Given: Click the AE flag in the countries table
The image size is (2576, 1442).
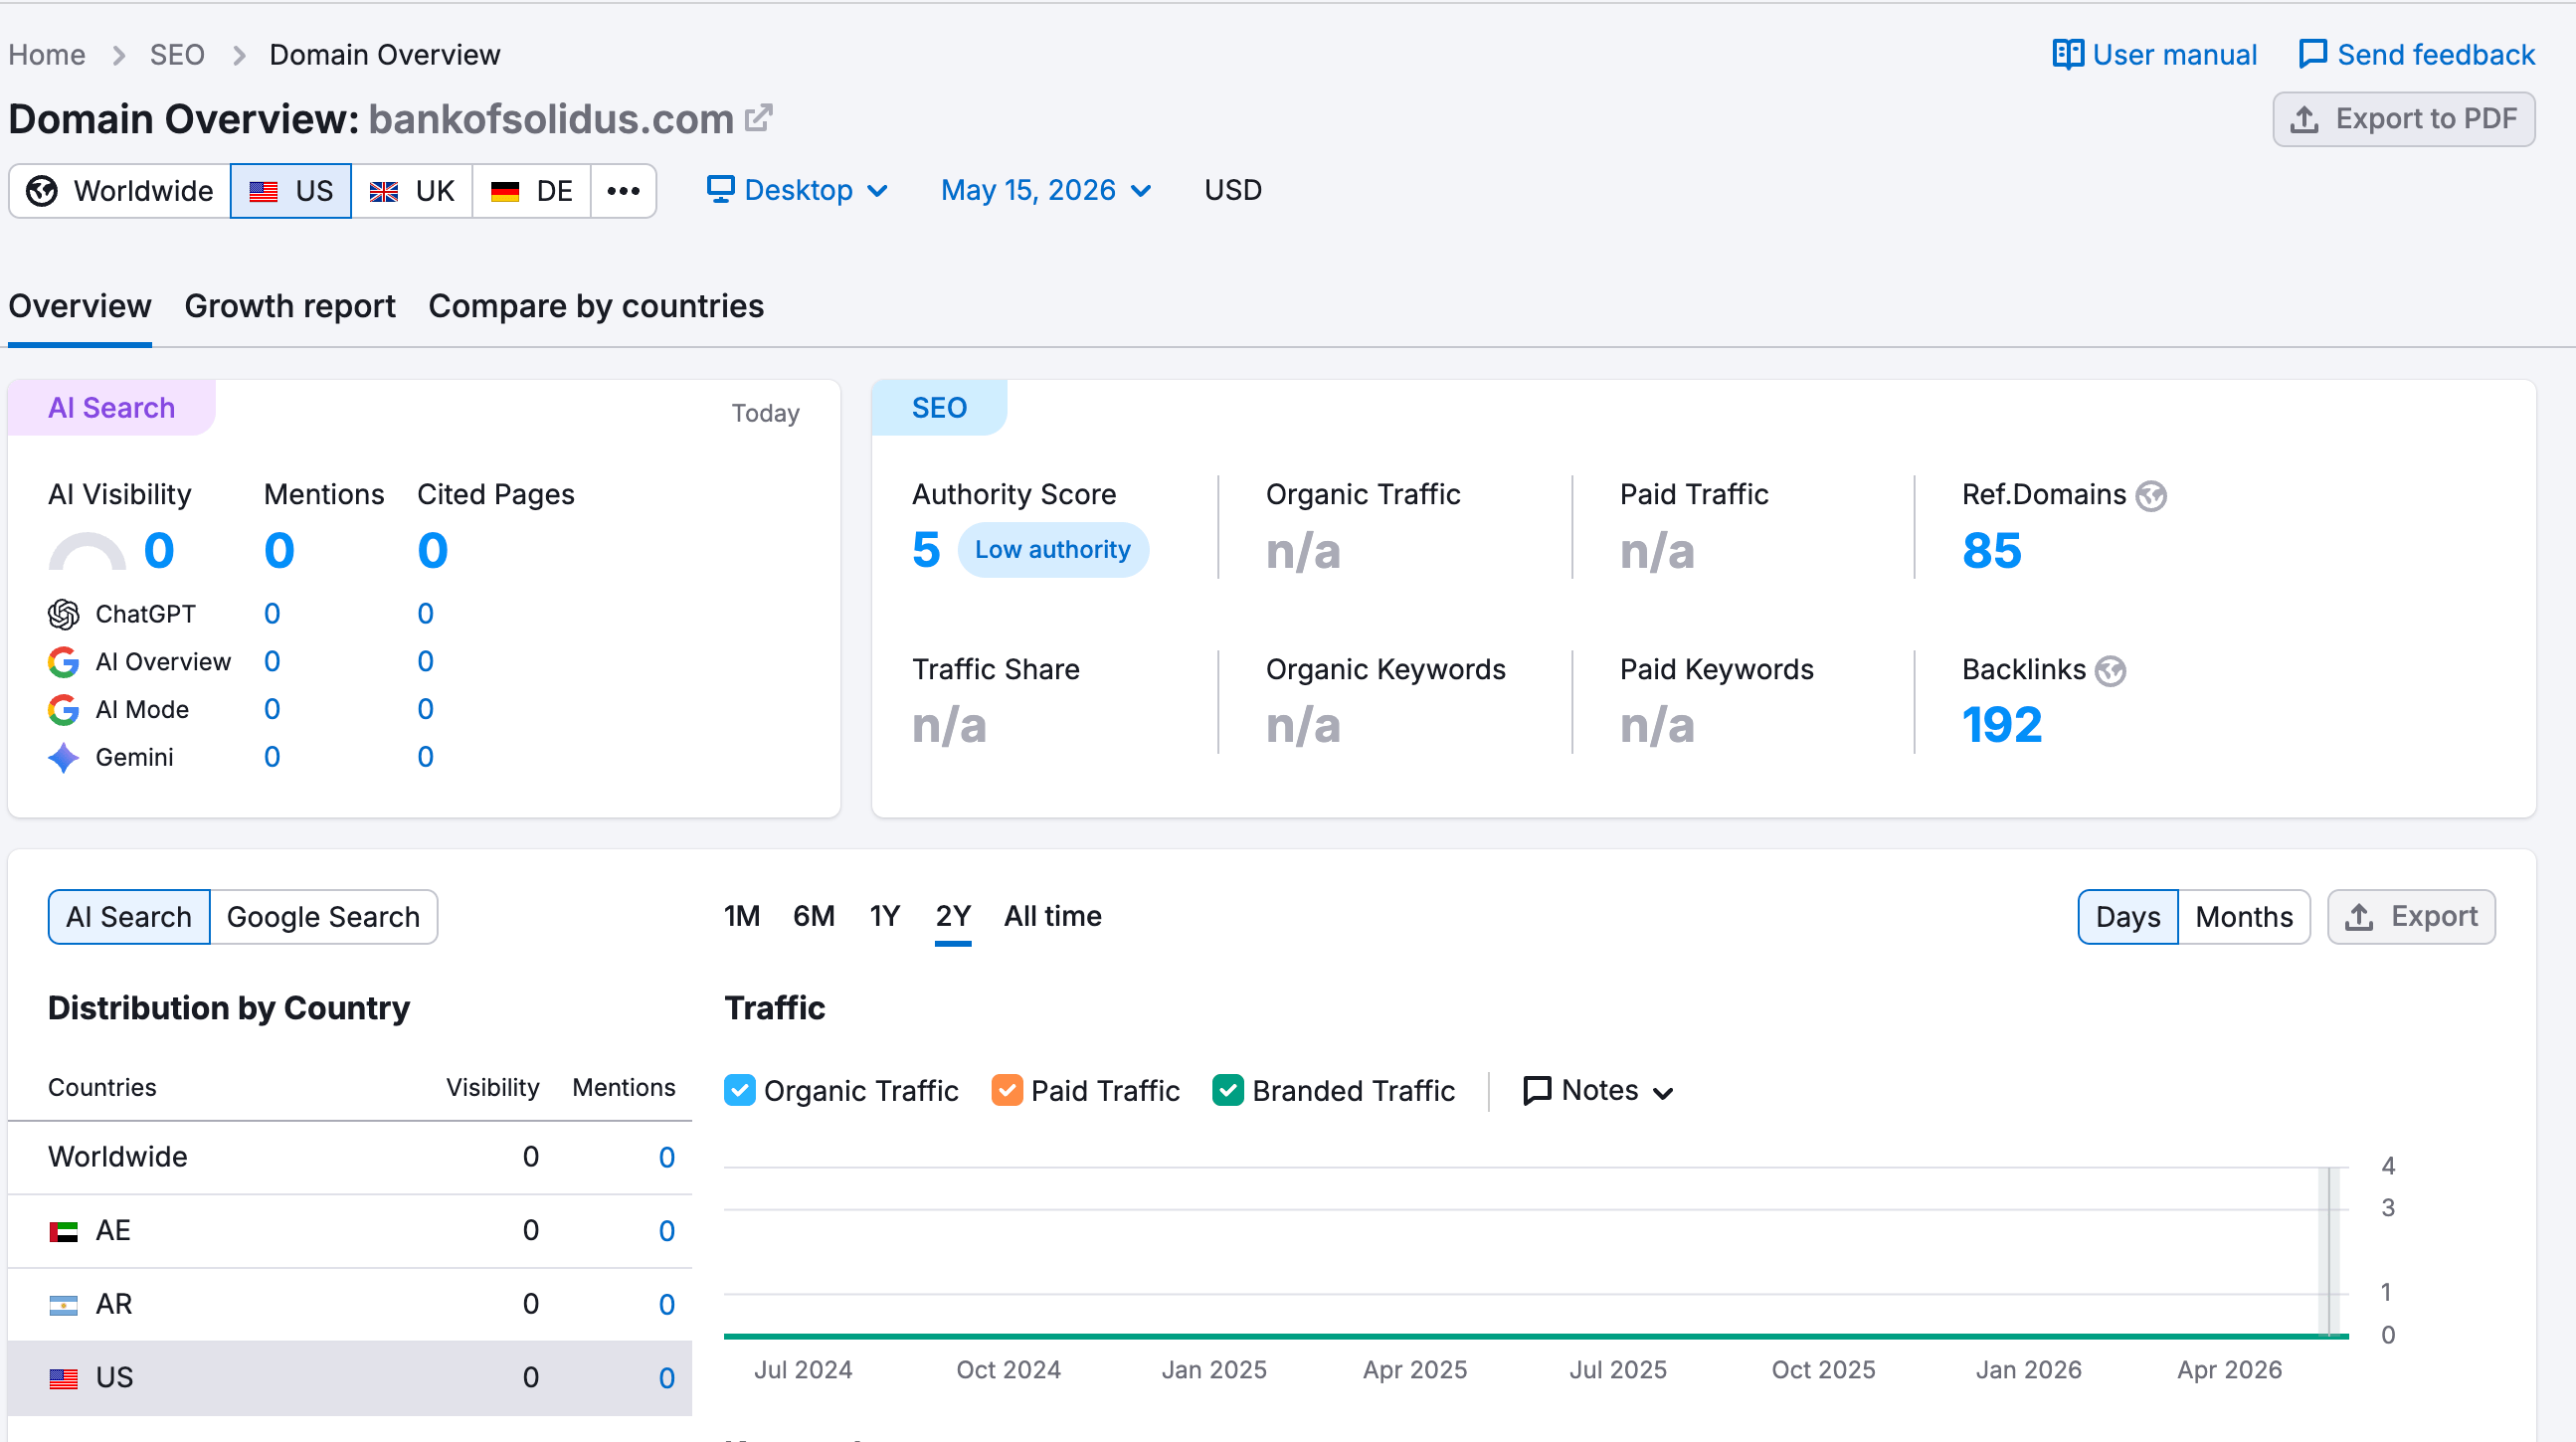Looking at the screenshot, I should (63, 1231).
